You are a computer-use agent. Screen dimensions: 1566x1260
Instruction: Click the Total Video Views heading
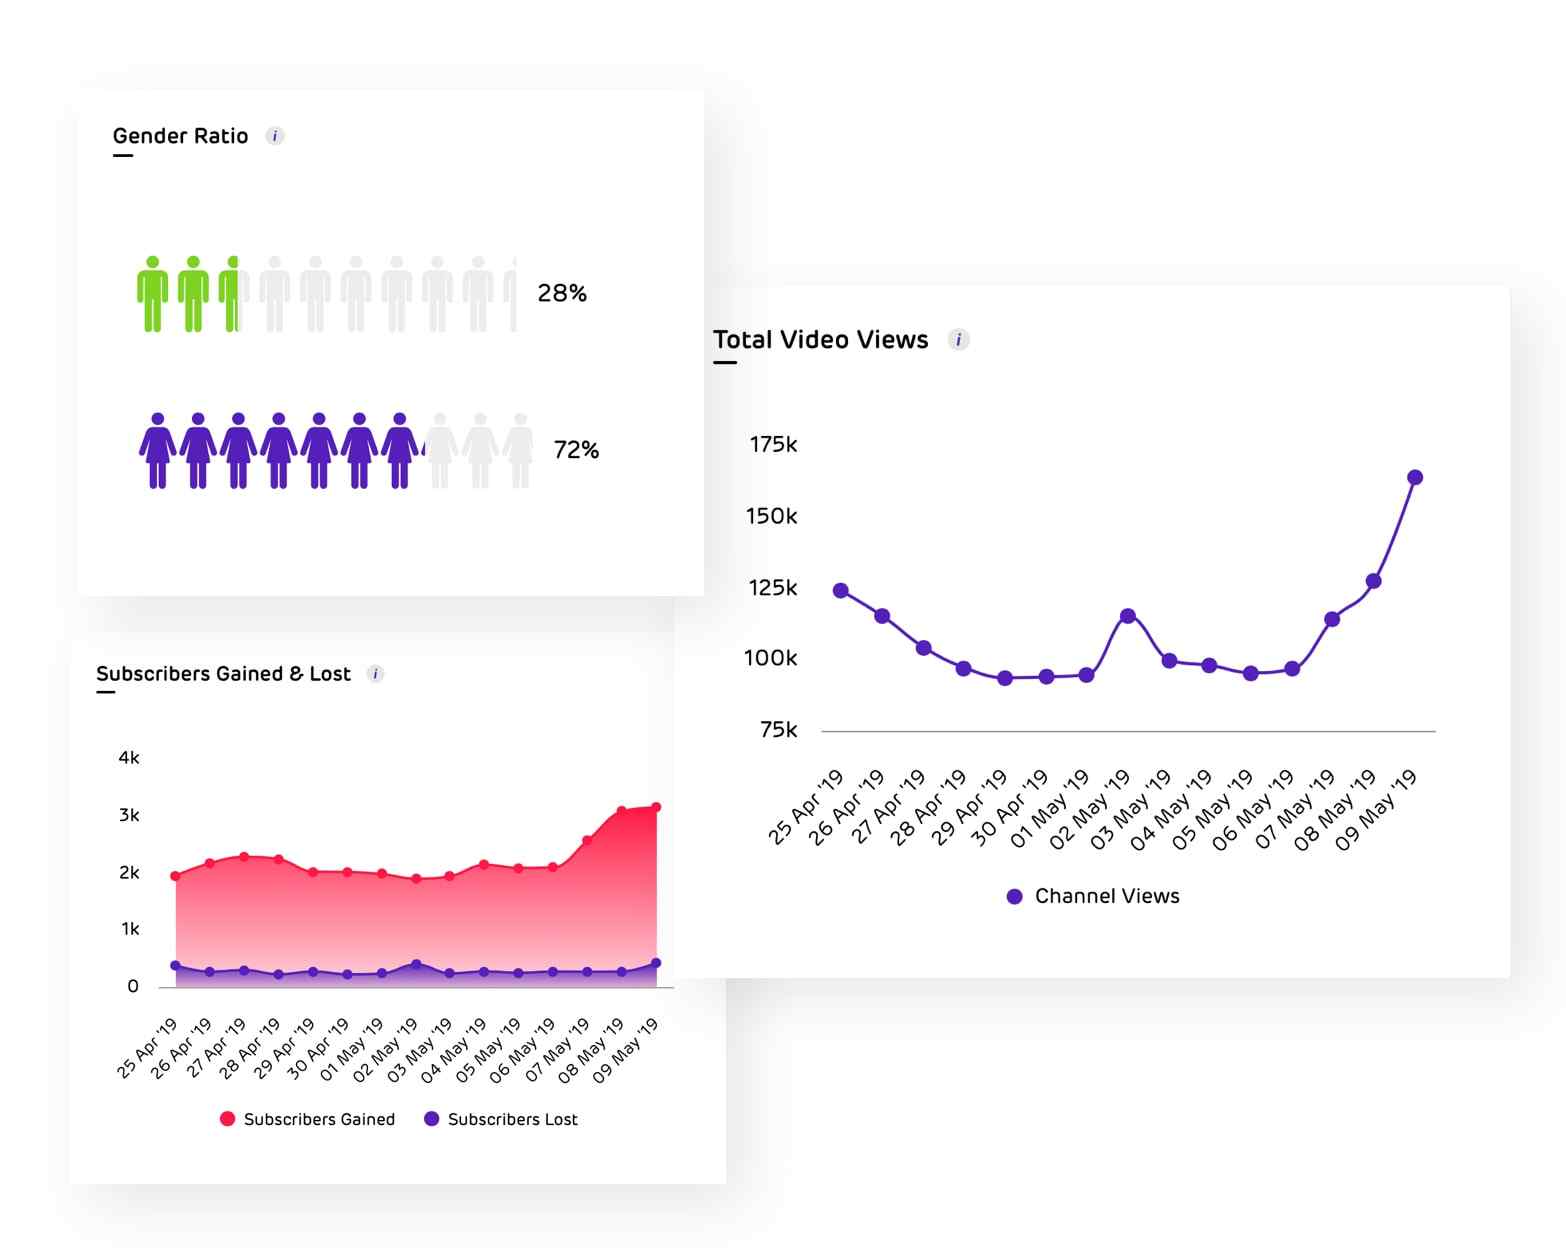click(820, 340)
